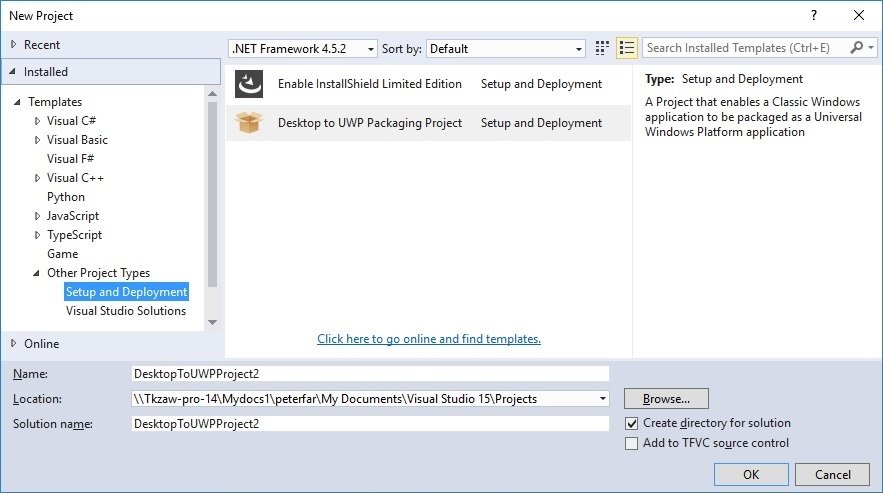Switch to medium icons list view
This screenshot has height=493, width=883.
627,48
